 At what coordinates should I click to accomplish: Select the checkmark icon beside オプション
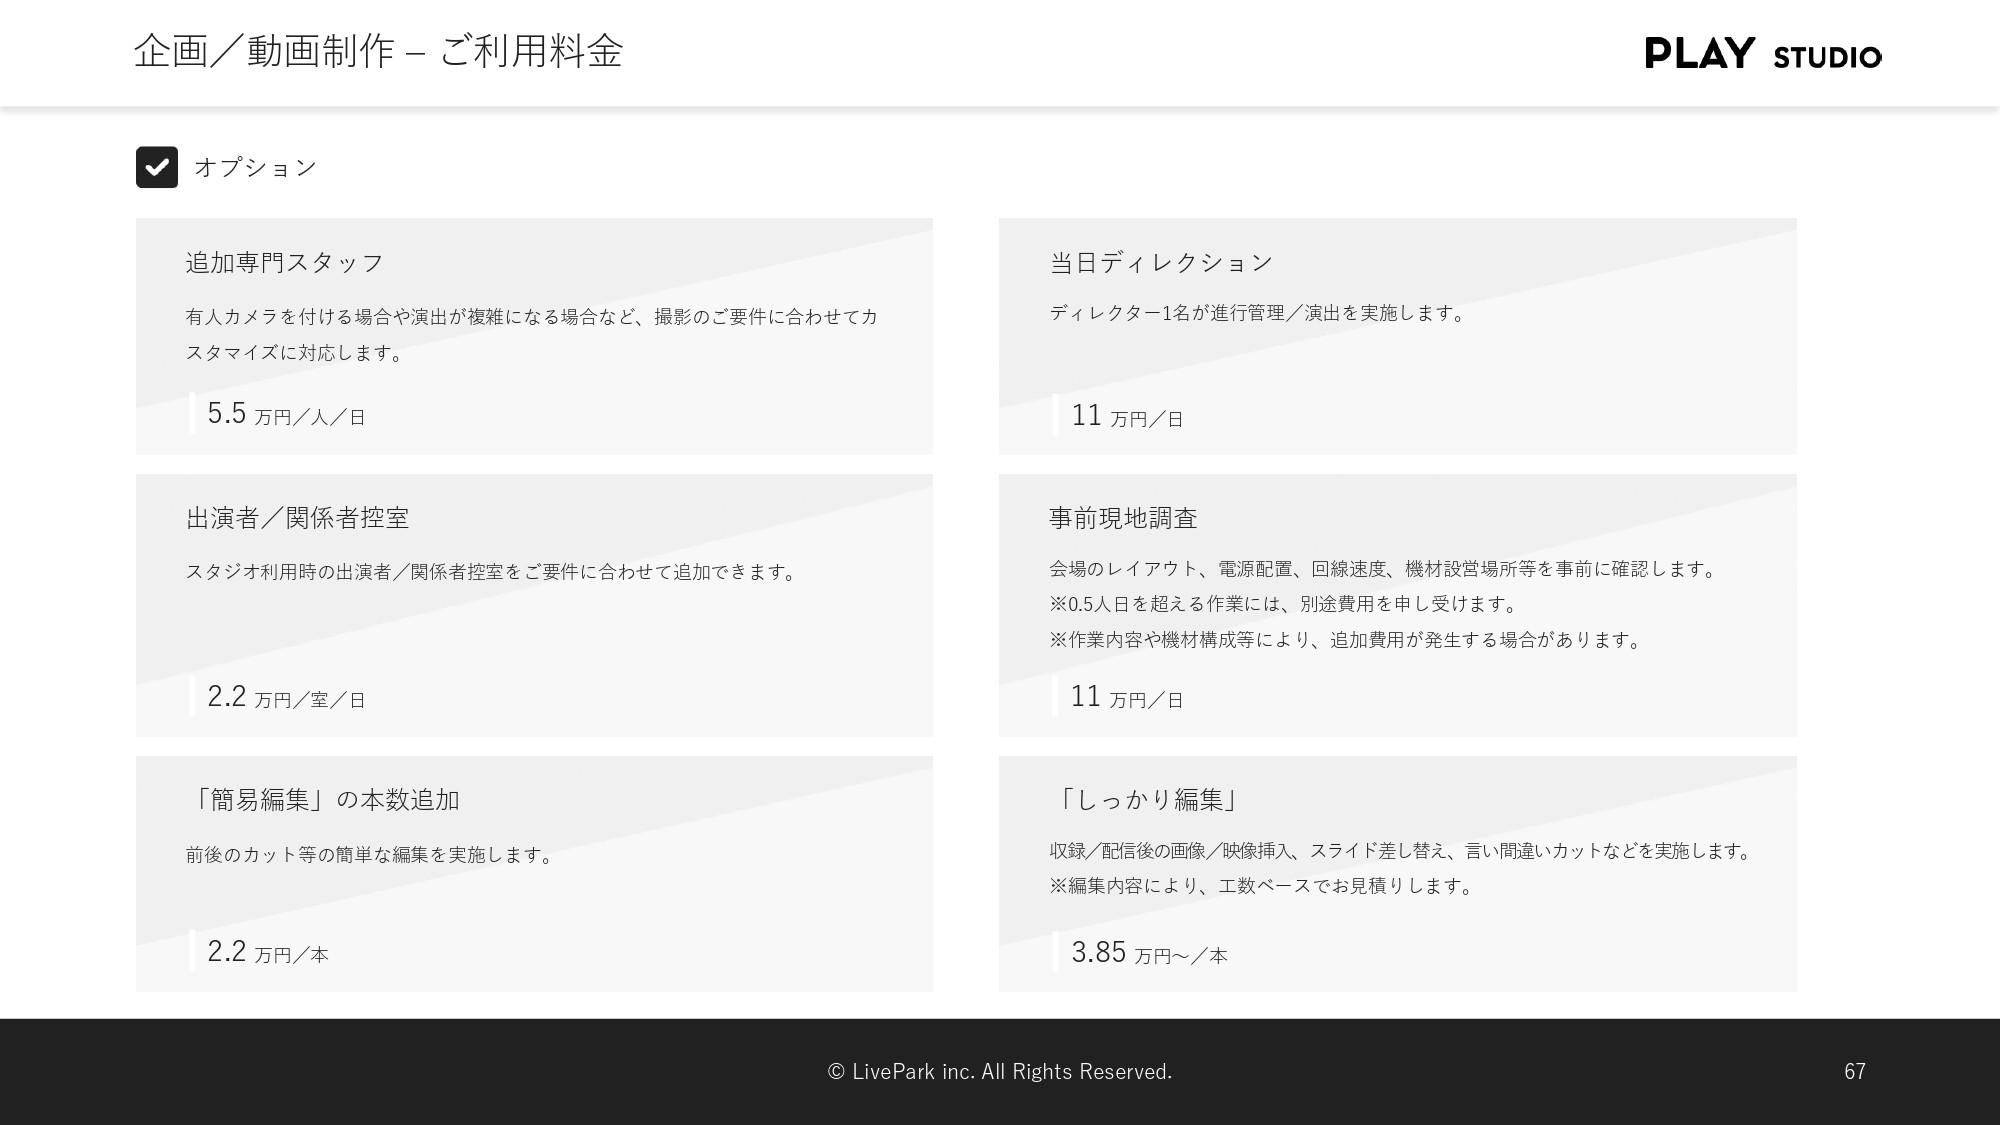[156, 167]
